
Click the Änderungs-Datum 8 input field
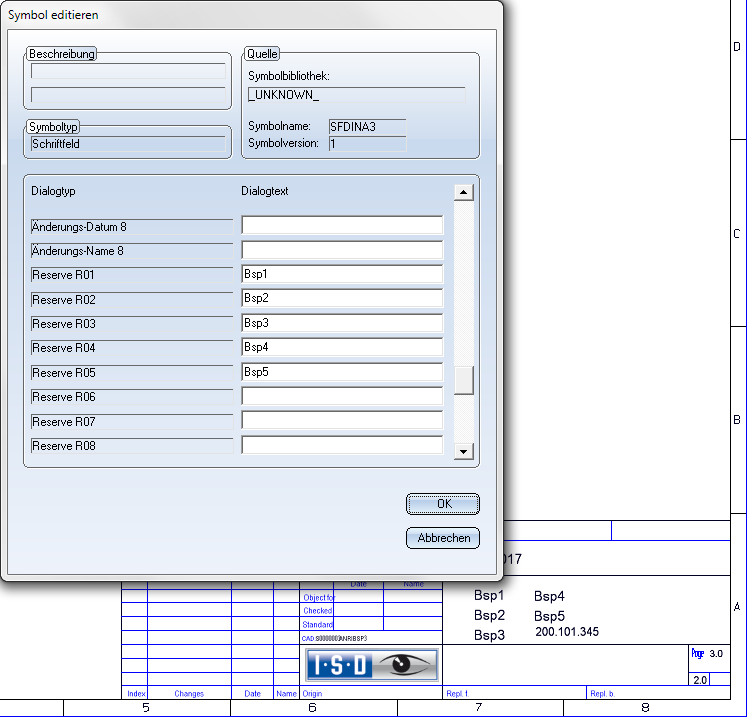coord(342,225)
